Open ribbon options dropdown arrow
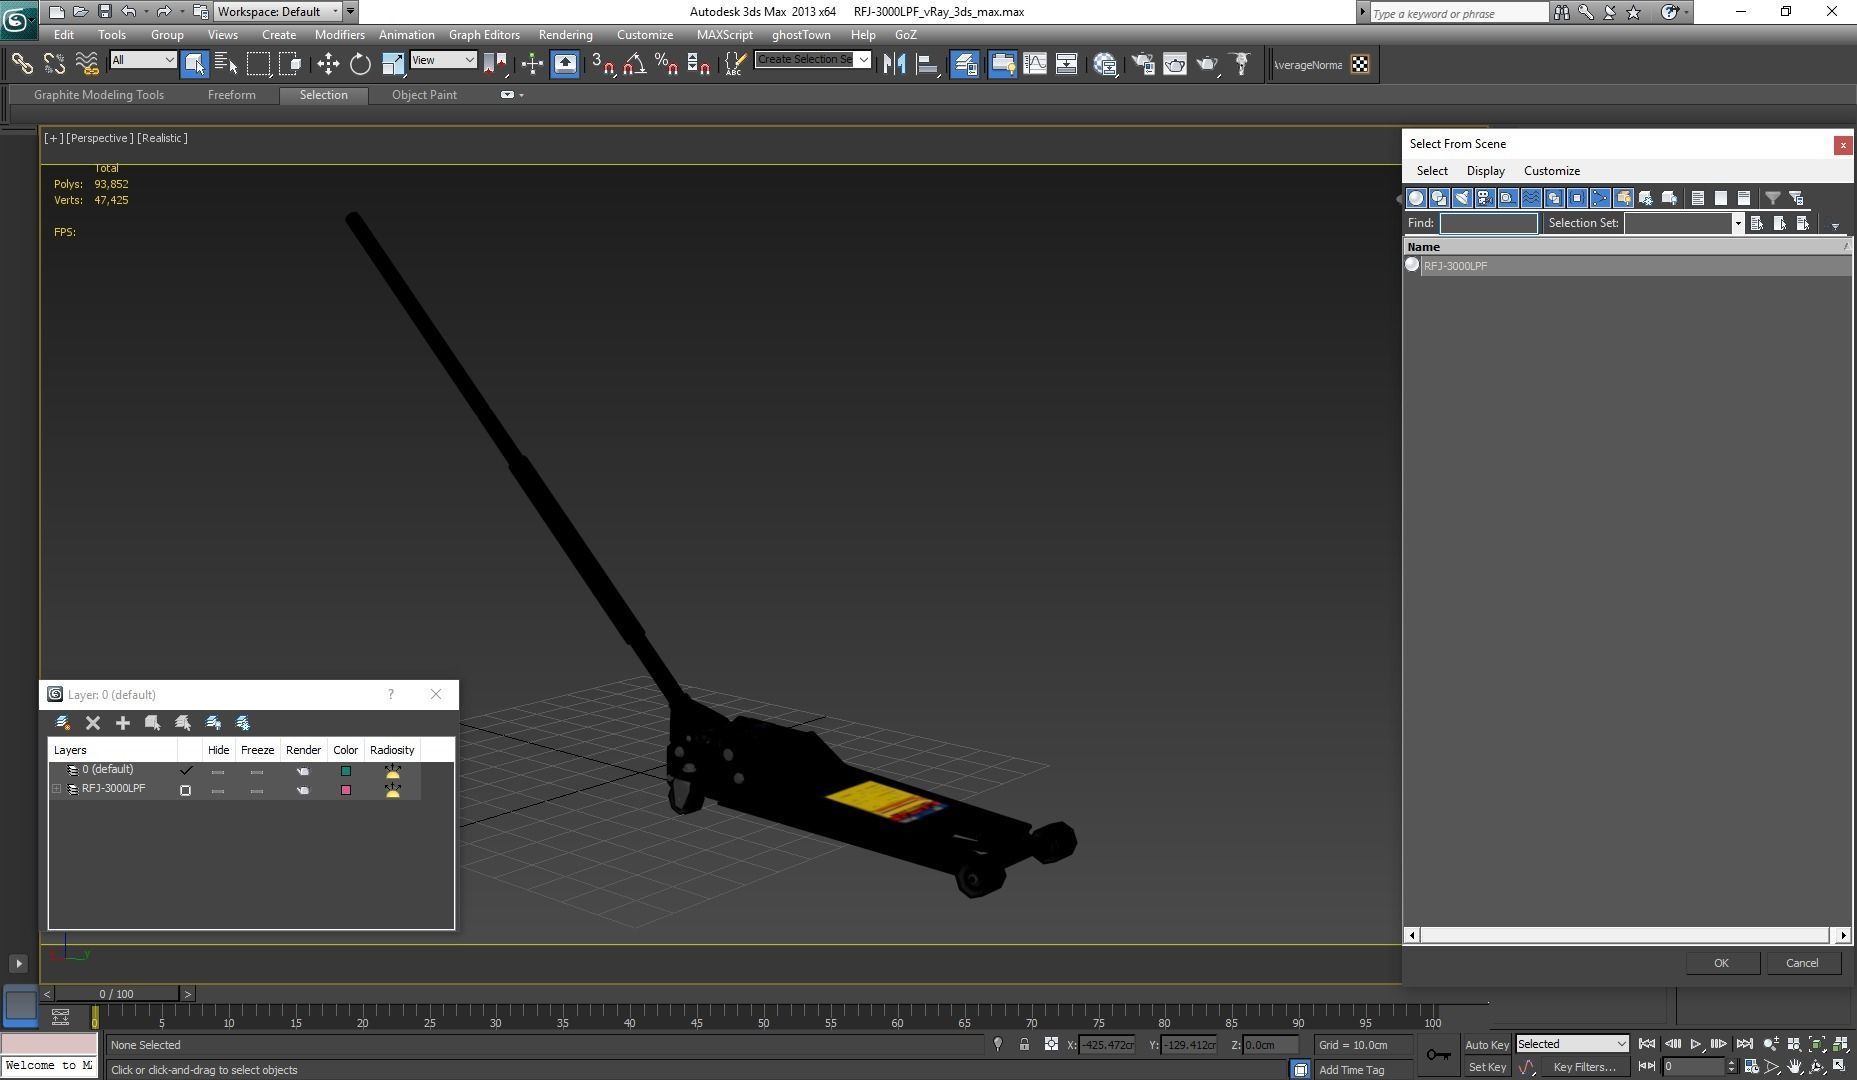This screenshot has height=1080, width=1857. 521,95
